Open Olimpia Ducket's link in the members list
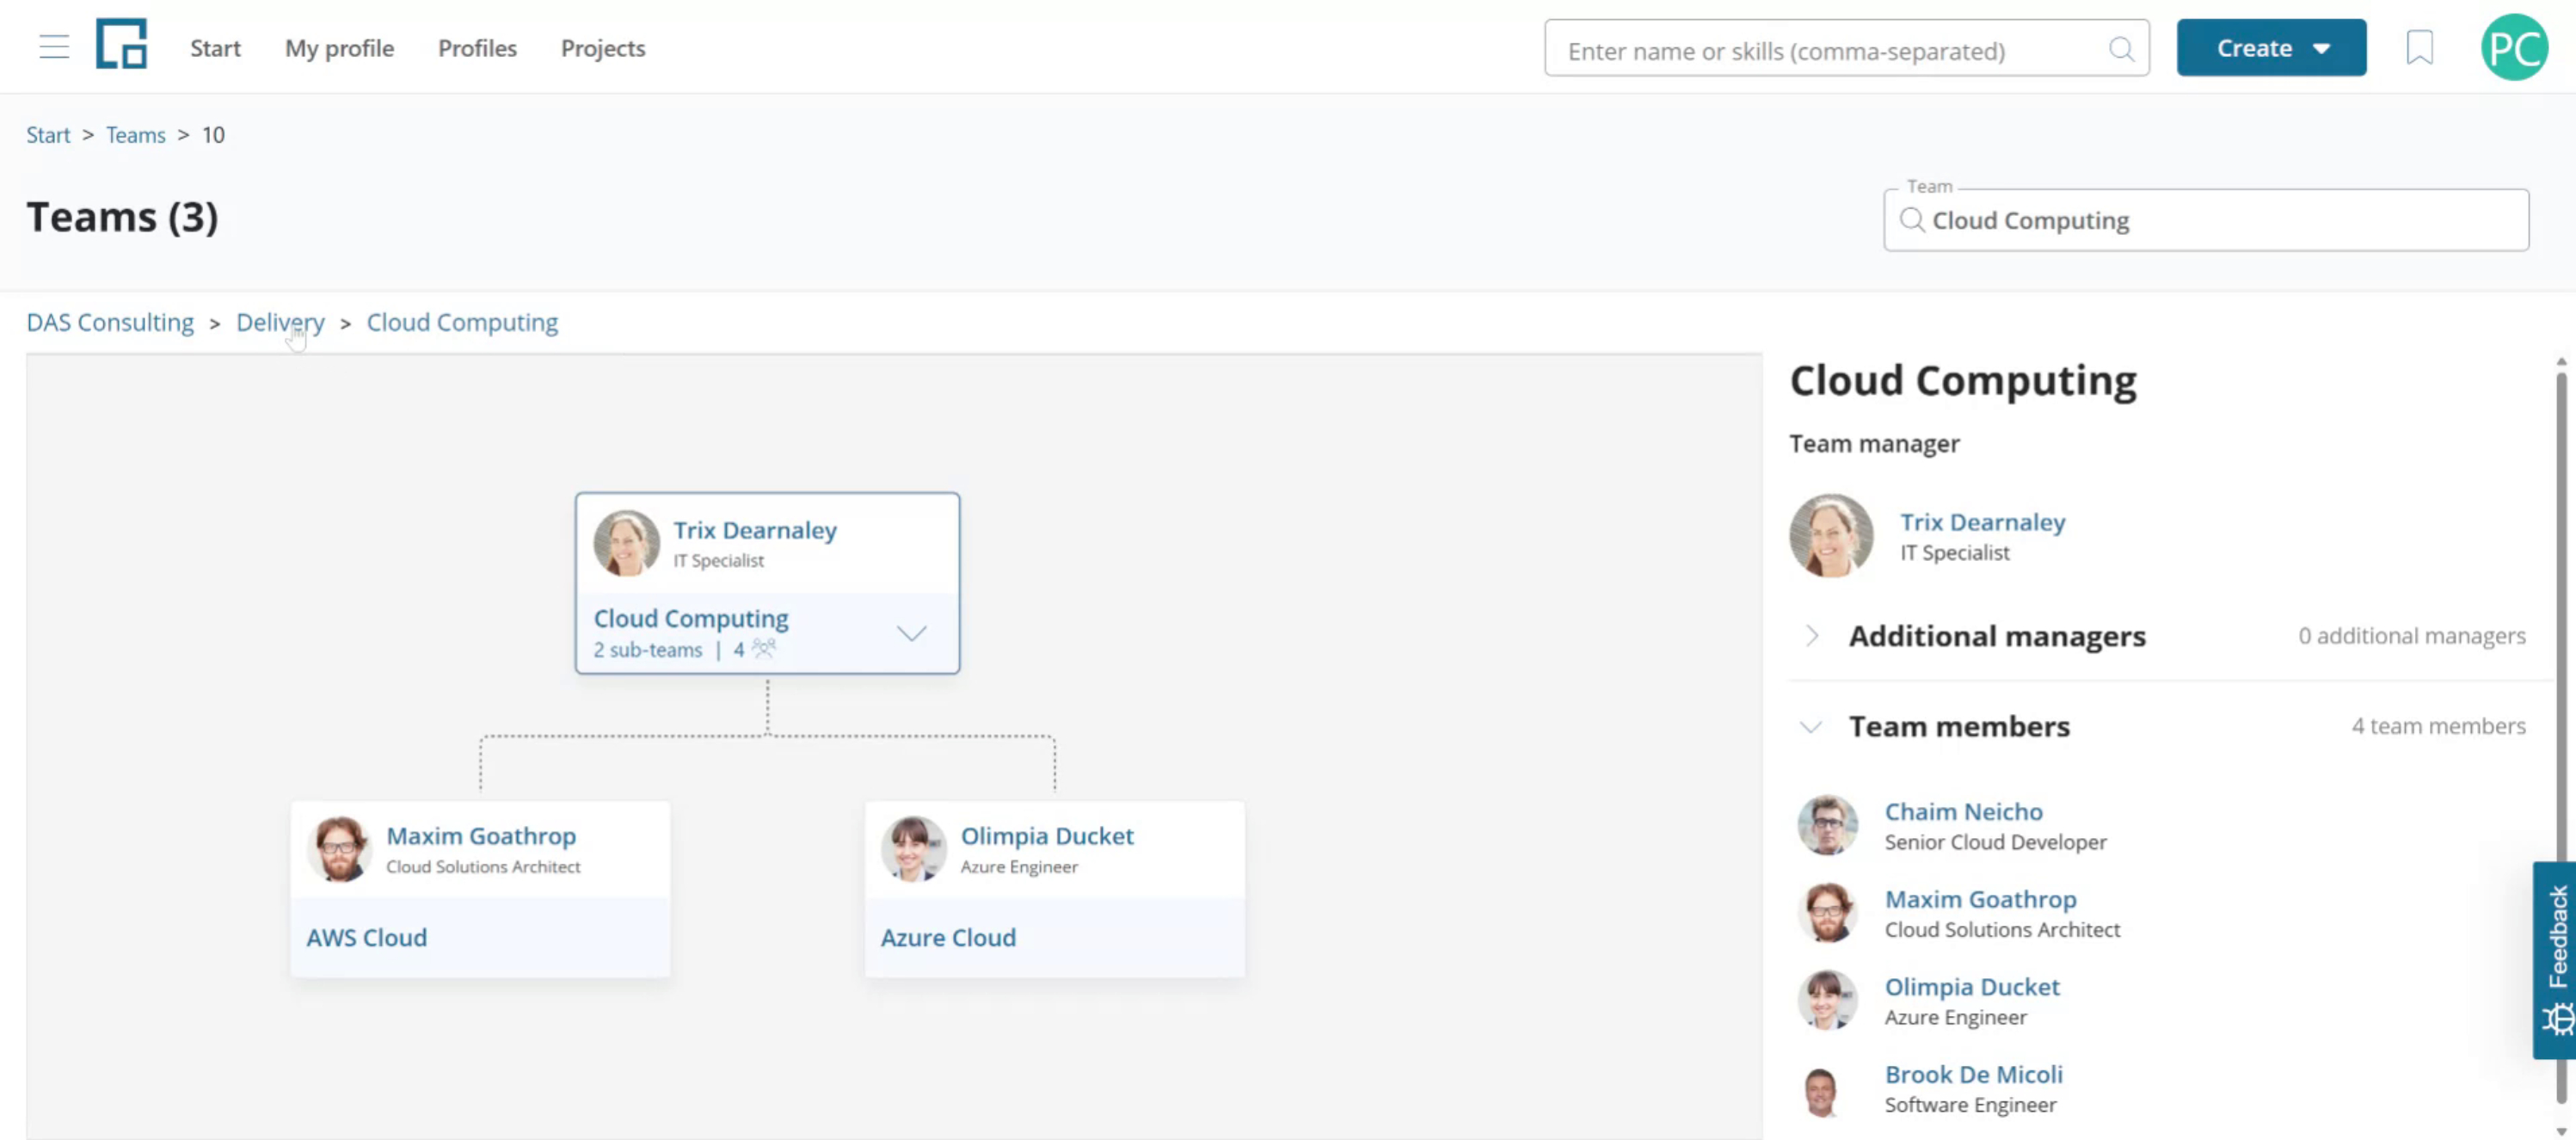Screen dimensions: 2576x1140 1972,986
